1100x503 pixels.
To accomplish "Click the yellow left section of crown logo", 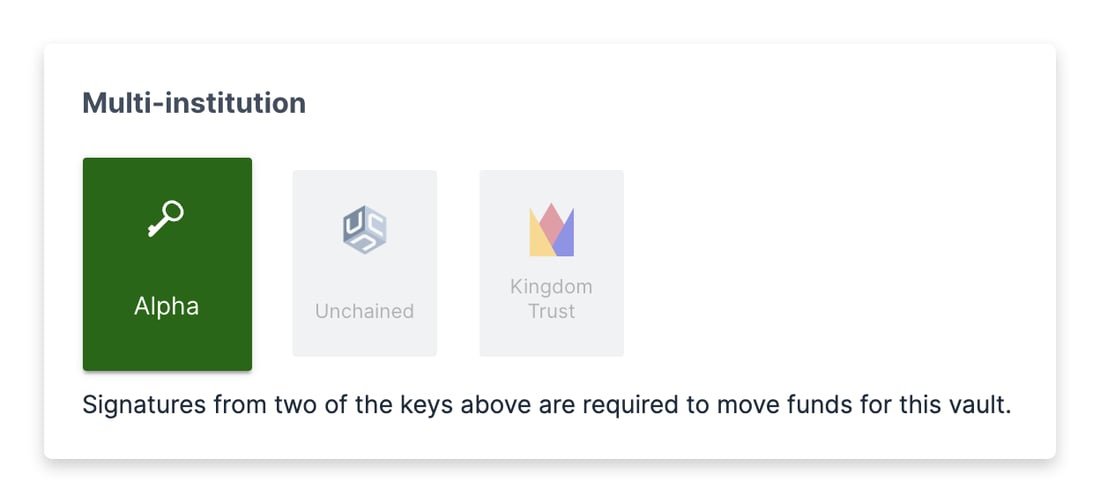I will [x=538, y=235].
